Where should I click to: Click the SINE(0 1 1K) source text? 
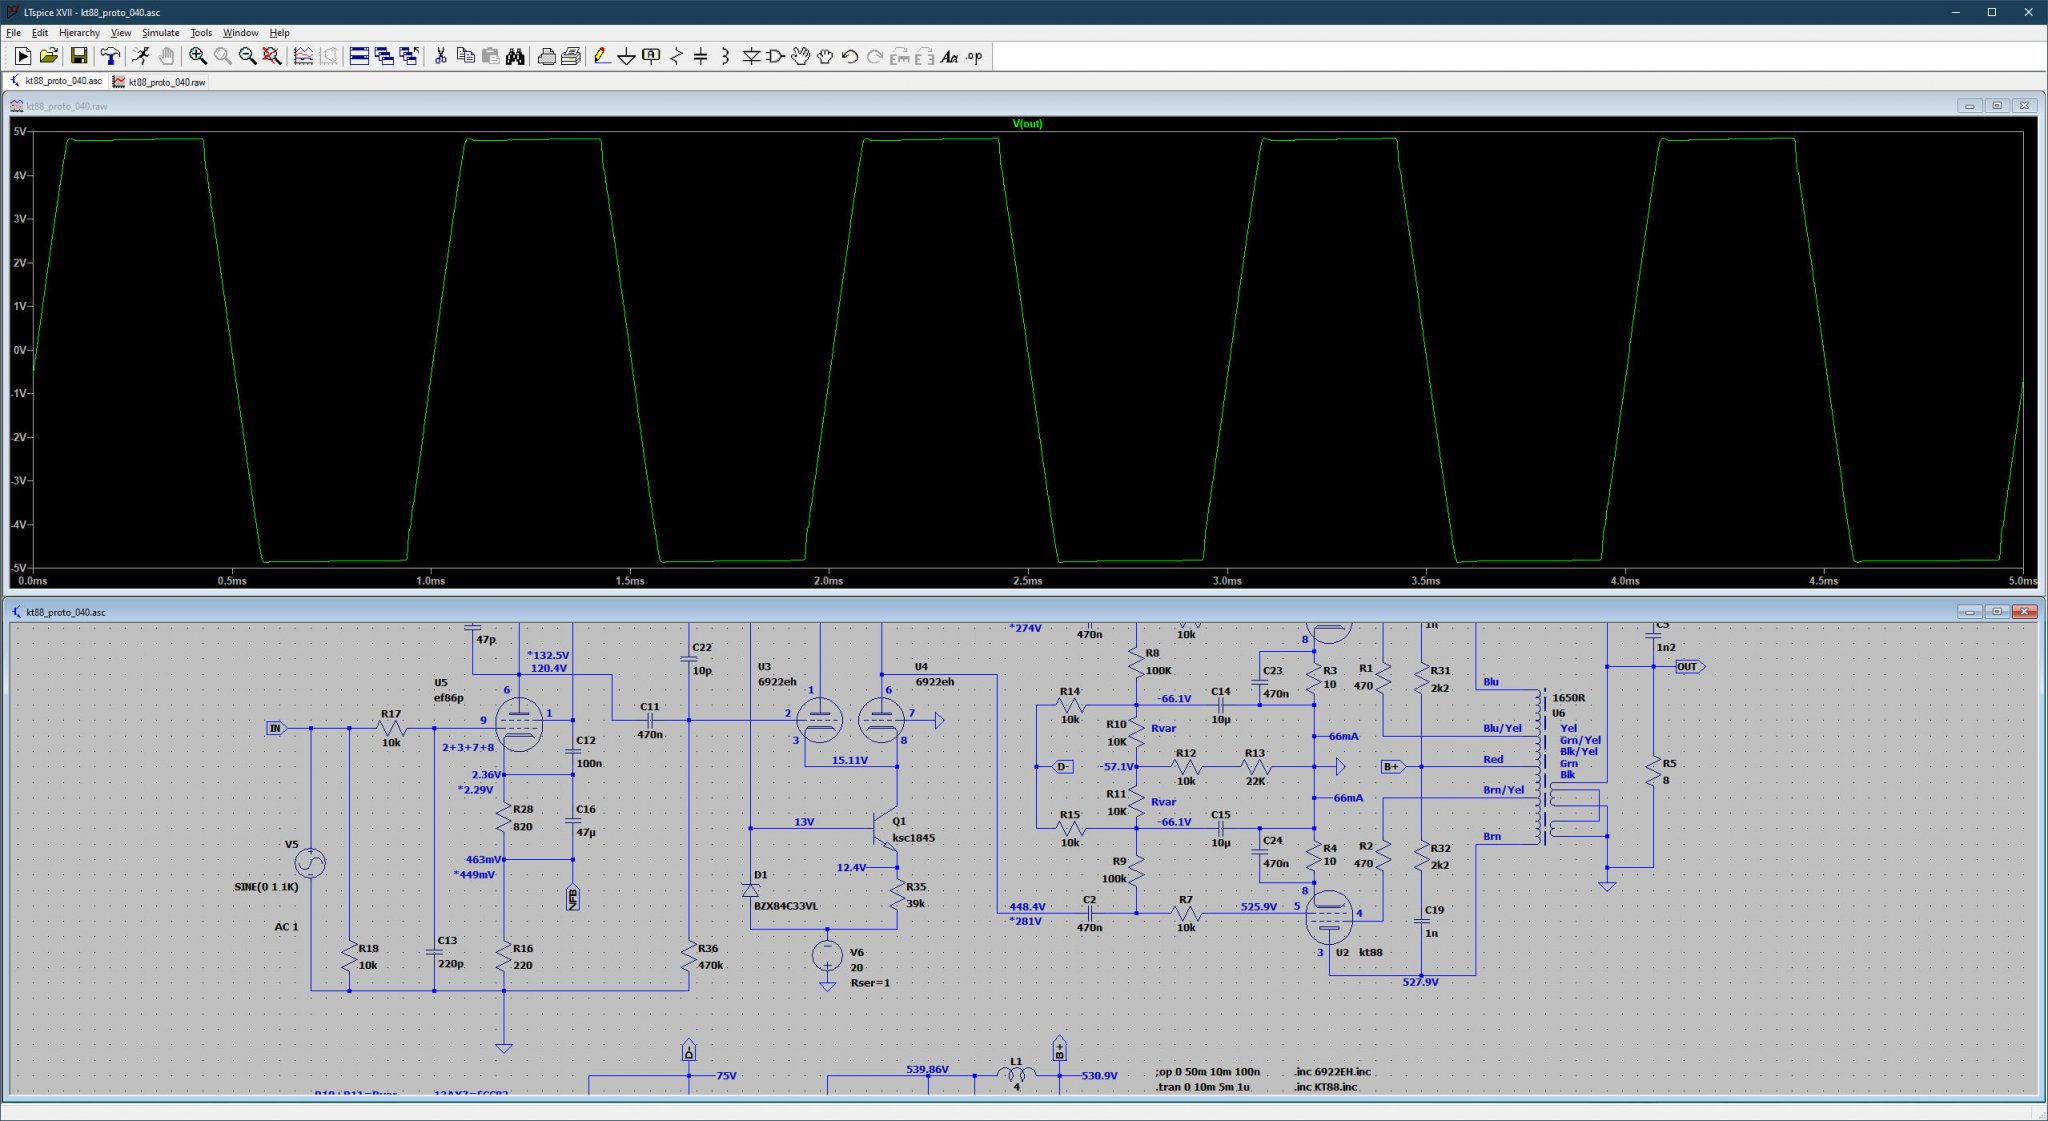click(x=266, y=887)
